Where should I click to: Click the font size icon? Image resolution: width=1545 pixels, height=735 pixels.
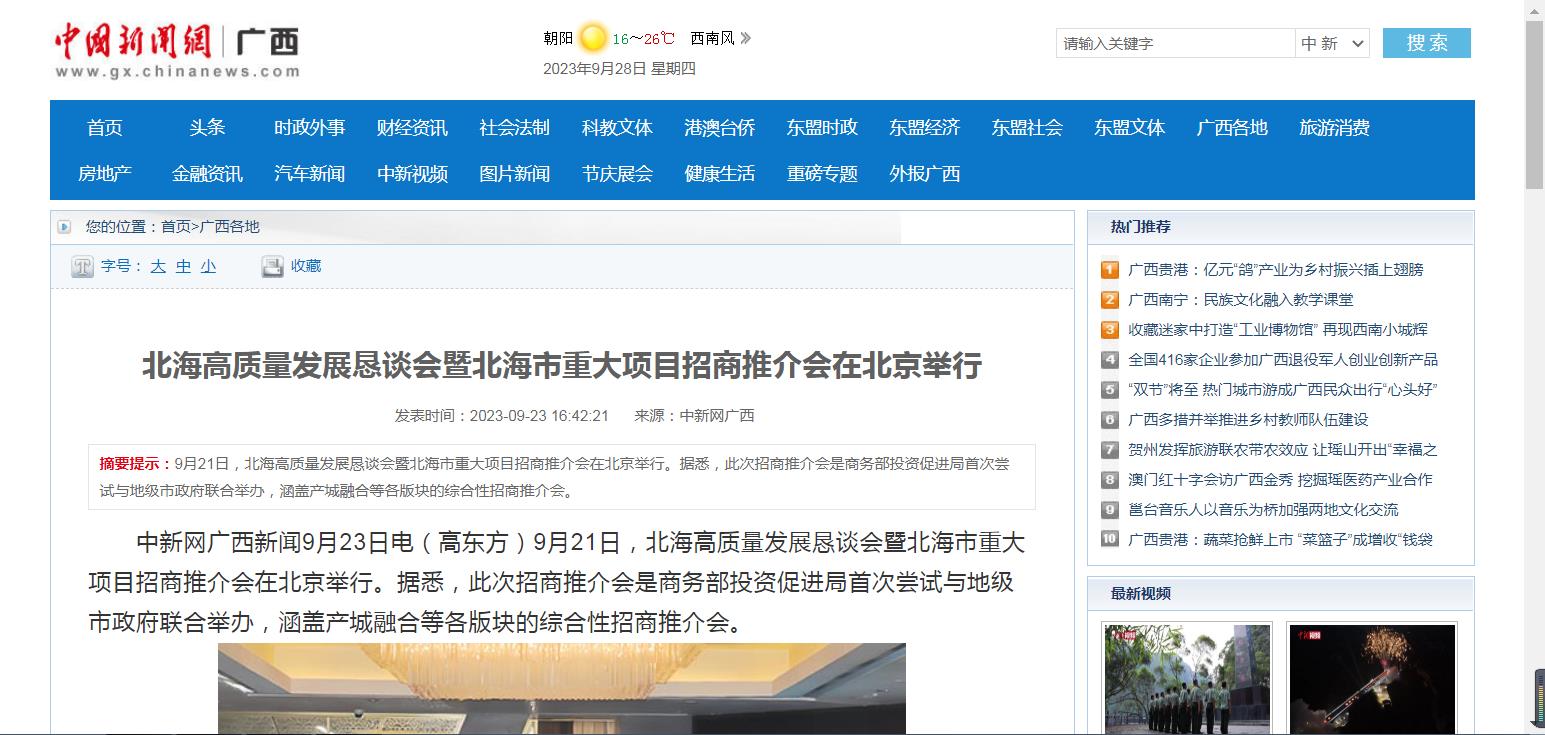82,267
